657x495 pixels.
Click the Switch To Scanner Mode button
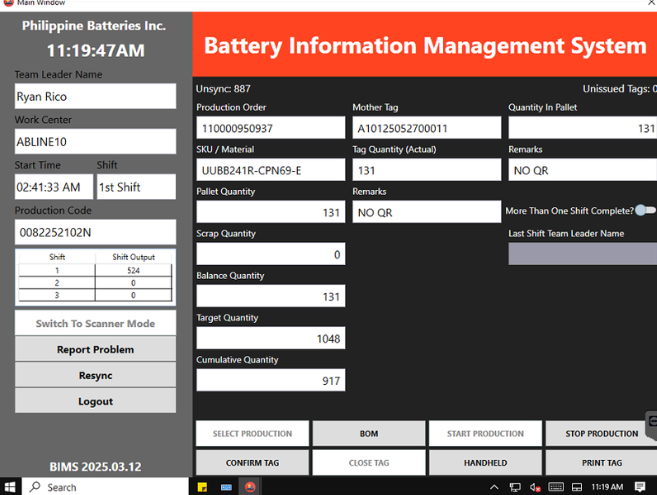tap(96, 323)
